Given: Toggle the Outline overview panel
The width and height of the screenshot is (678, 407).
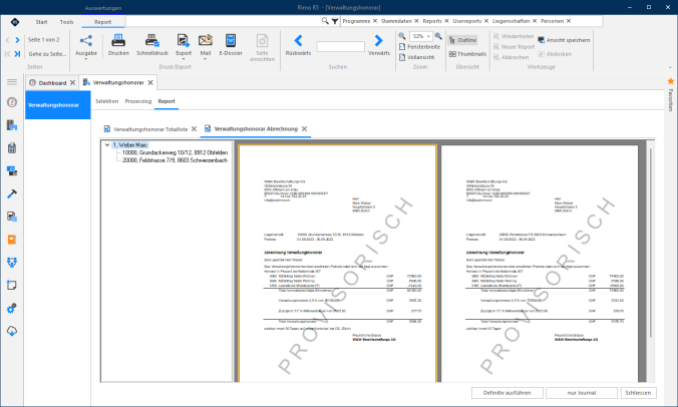Looking at the screenshot, I should [x=463, y=40].
